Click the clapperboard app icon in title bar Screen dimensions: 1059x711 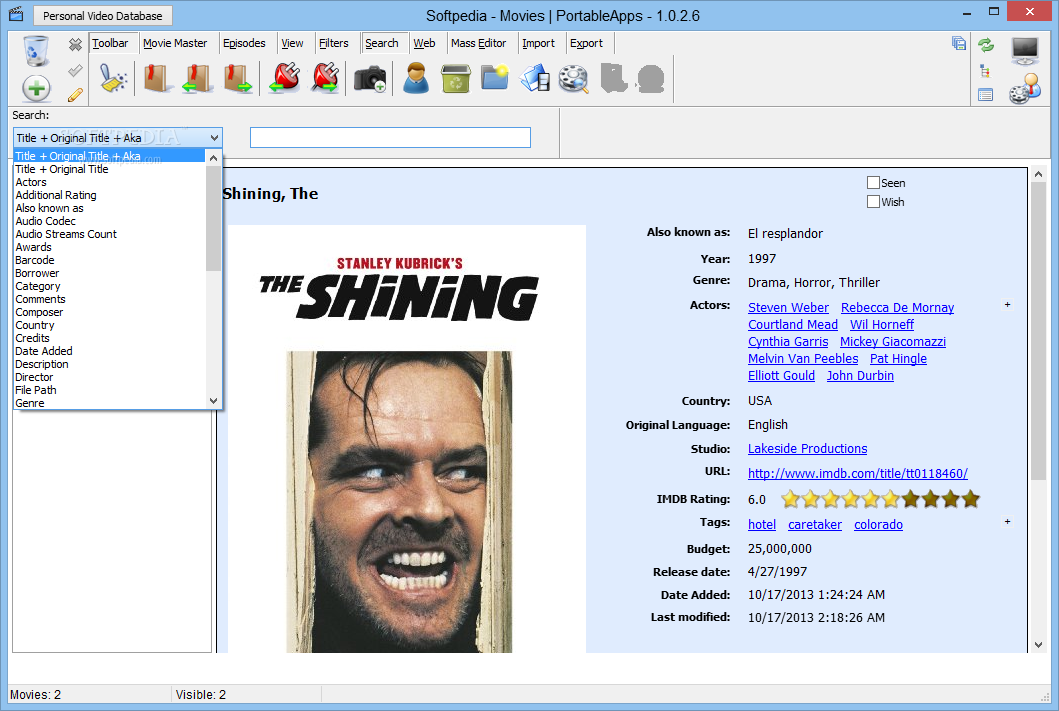[16, 14]
